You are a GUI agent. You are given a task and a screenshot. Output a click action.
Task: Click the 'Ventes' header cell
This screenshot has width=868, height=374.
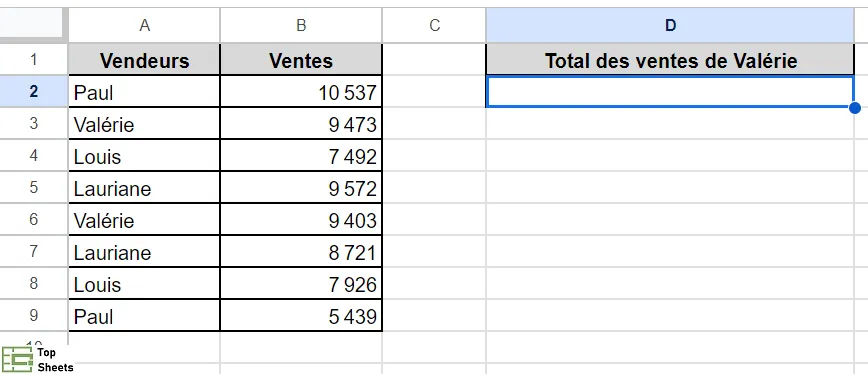click(x=301, y=60)
